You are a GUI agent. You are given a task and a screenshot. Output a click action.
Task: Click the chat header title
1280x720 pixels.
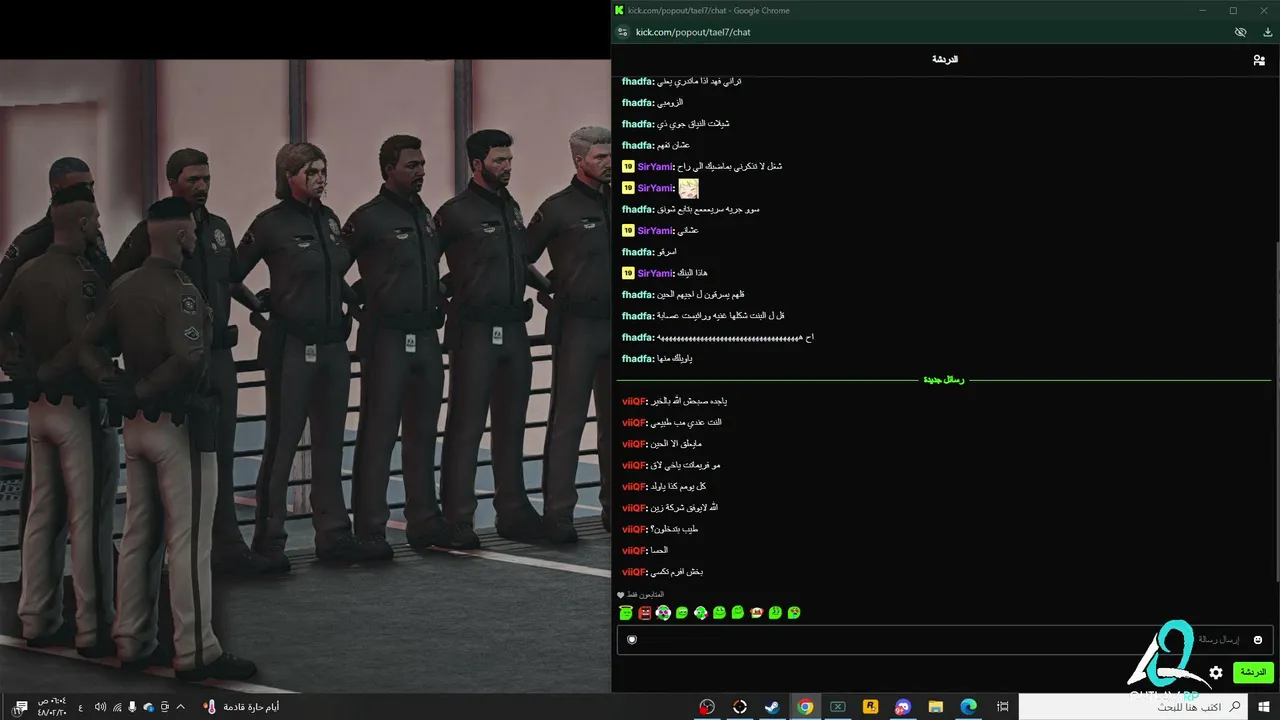click(945, 60)
